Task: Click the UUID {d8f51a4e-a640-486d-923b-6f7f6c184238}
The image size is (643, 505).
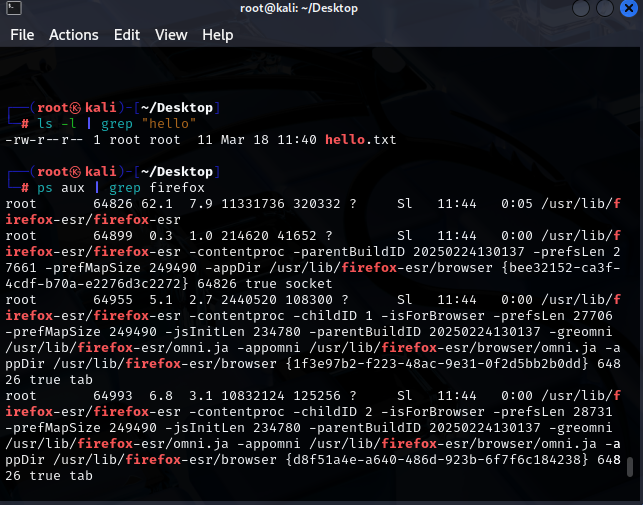Action: coord(437,460)
